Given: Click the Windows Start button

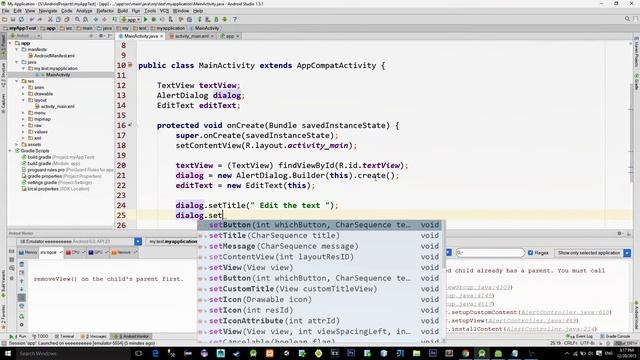Looking at the screenshot, I should (x=7, y=353).
